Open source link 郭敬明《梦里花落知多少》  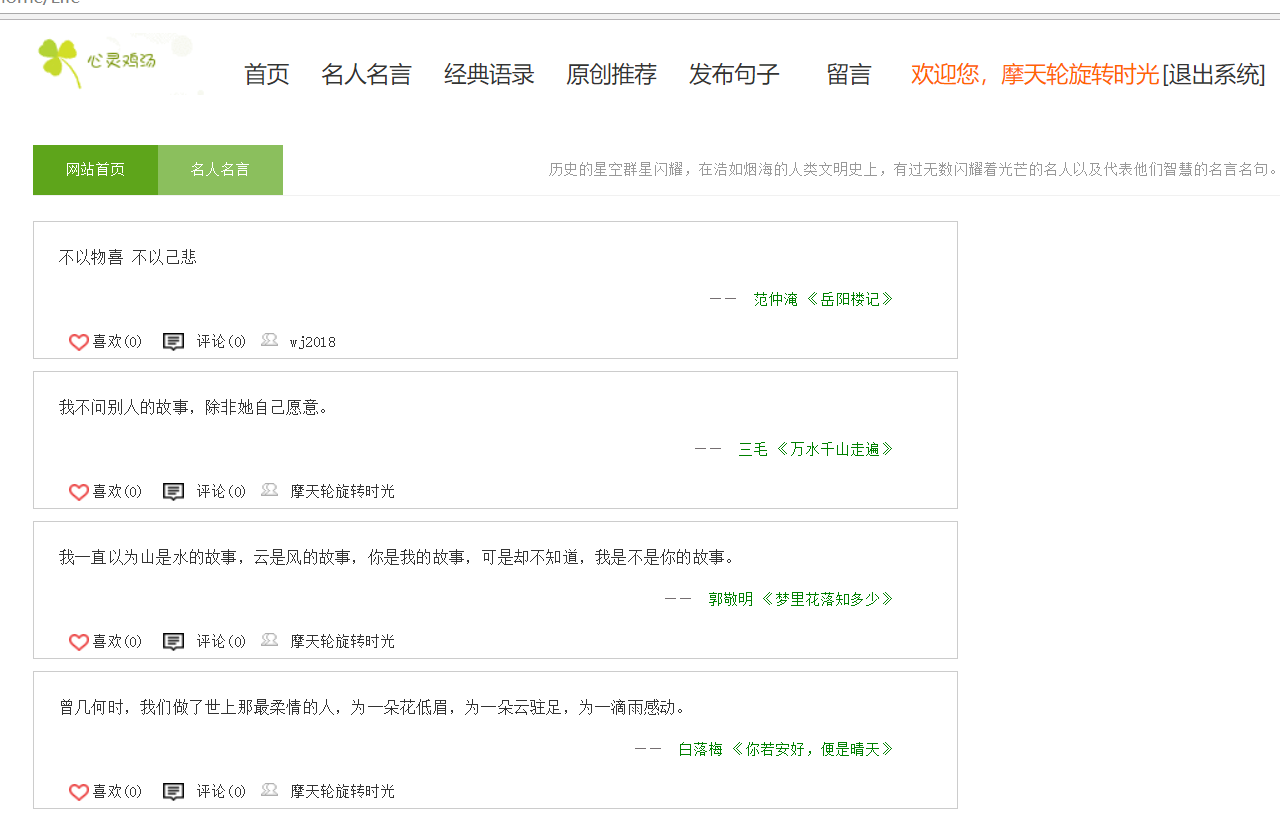[801, 599]
